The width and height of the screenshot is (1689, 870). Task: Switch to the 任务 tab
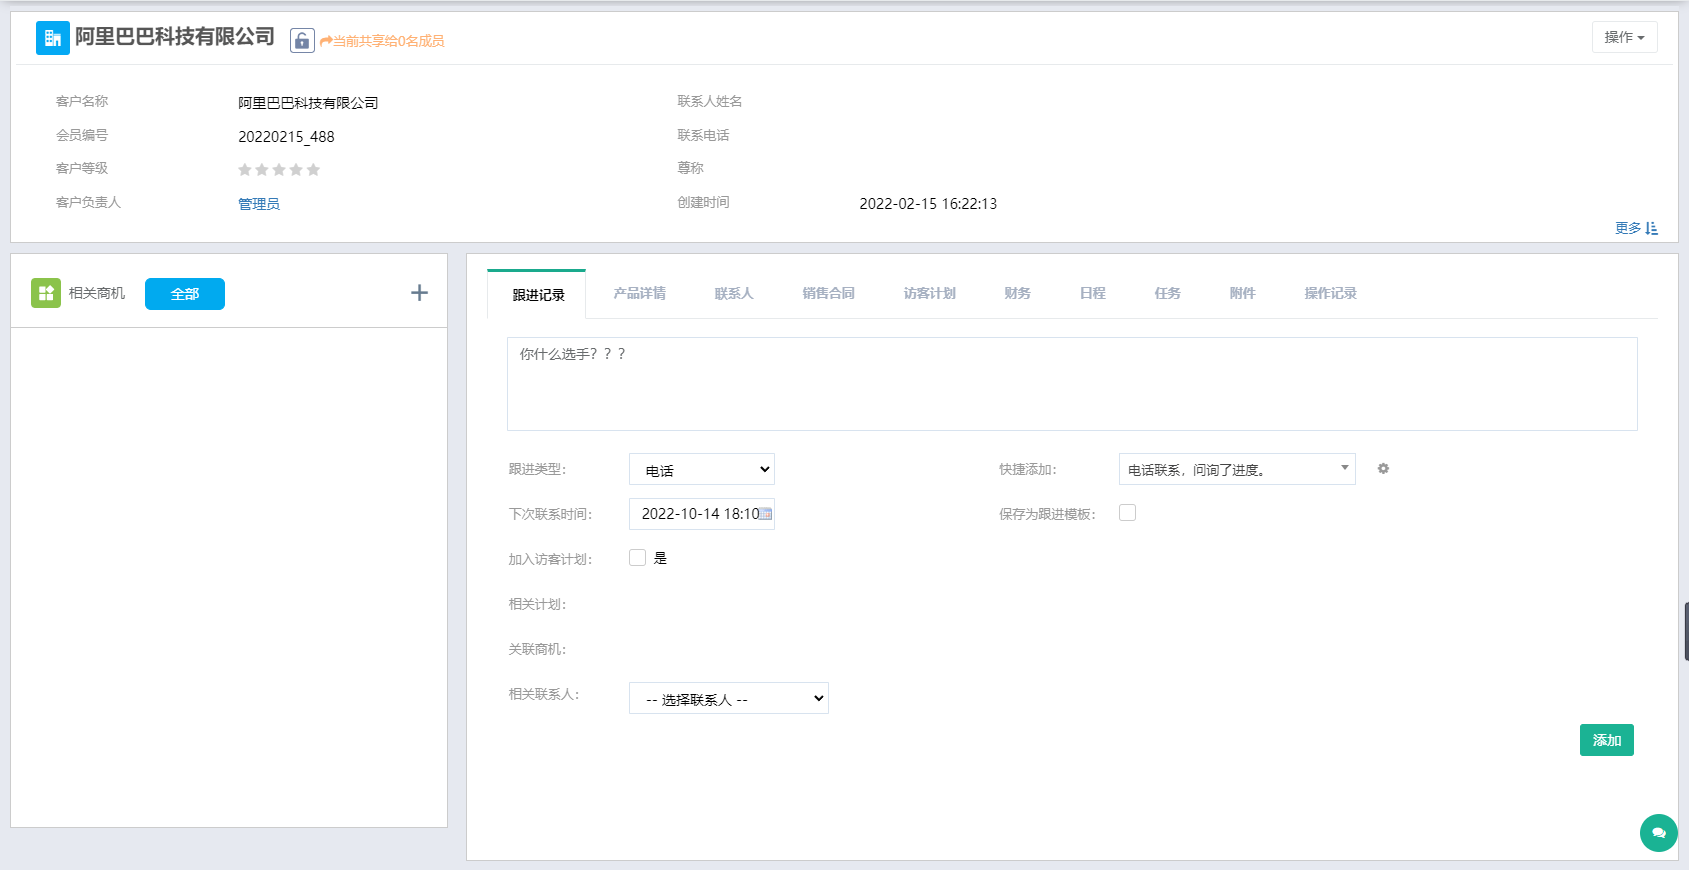tap(1168, 293)
